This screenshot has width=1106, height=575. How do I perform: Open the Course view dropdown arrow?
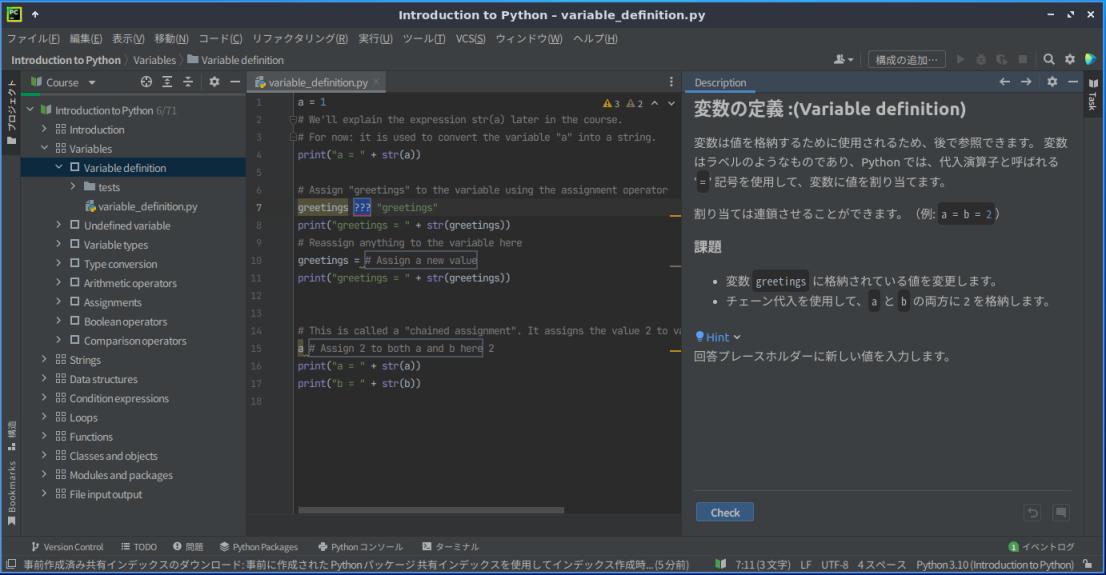coord(92,83)
